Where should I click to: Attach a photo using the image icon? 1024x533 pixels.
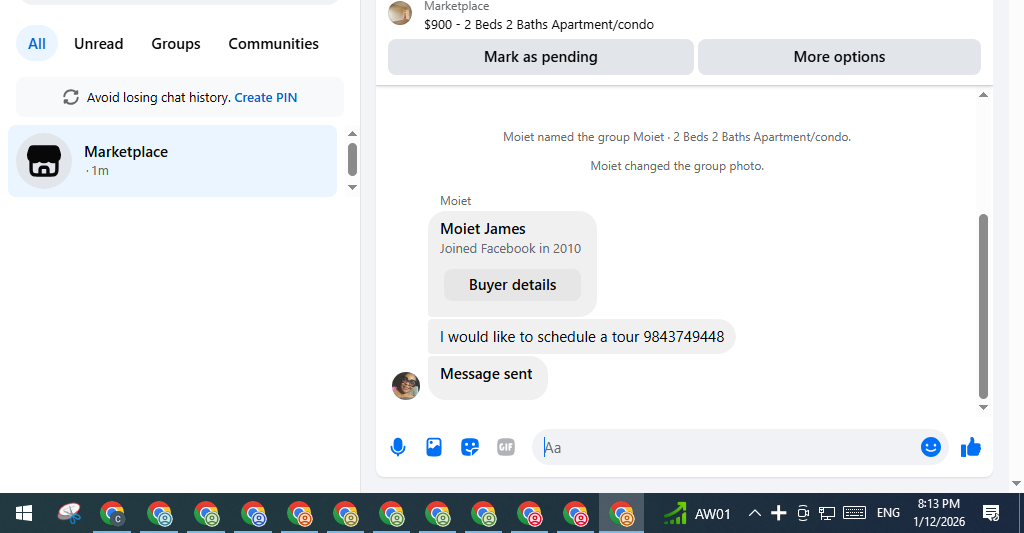coord(434,447)
